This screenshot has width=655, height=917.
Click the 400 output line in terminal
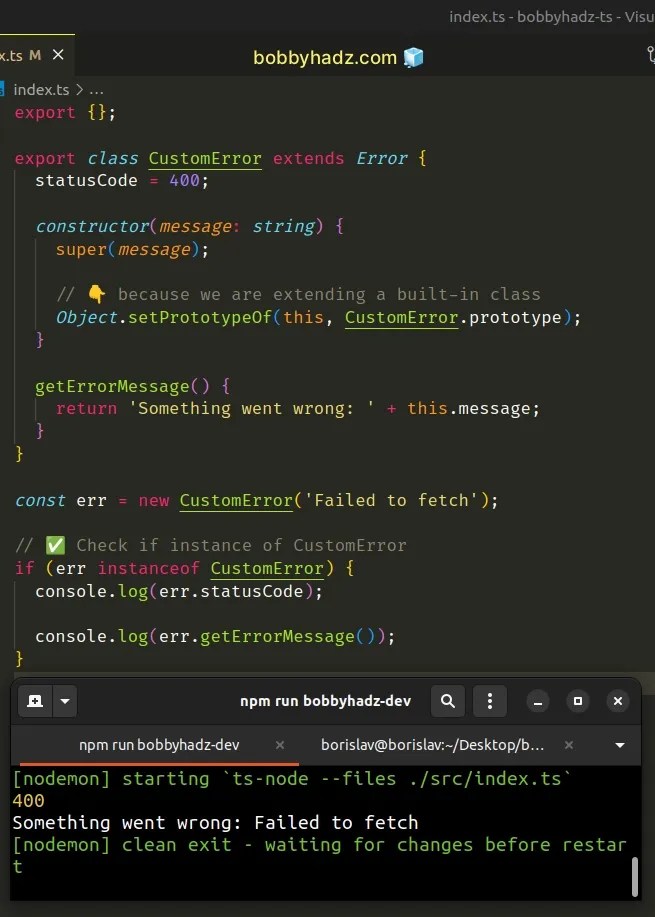click(x=28, y=801)
